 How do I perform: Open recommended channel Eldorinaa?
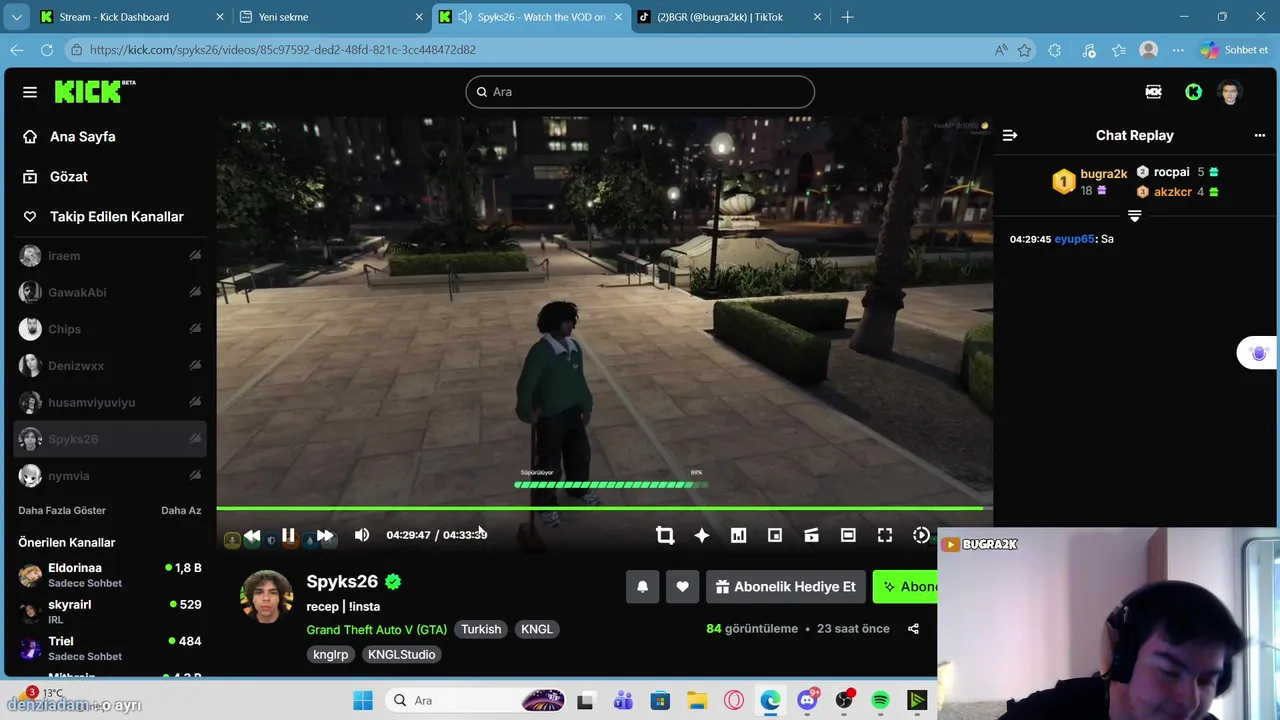click(x=110, y=575)
